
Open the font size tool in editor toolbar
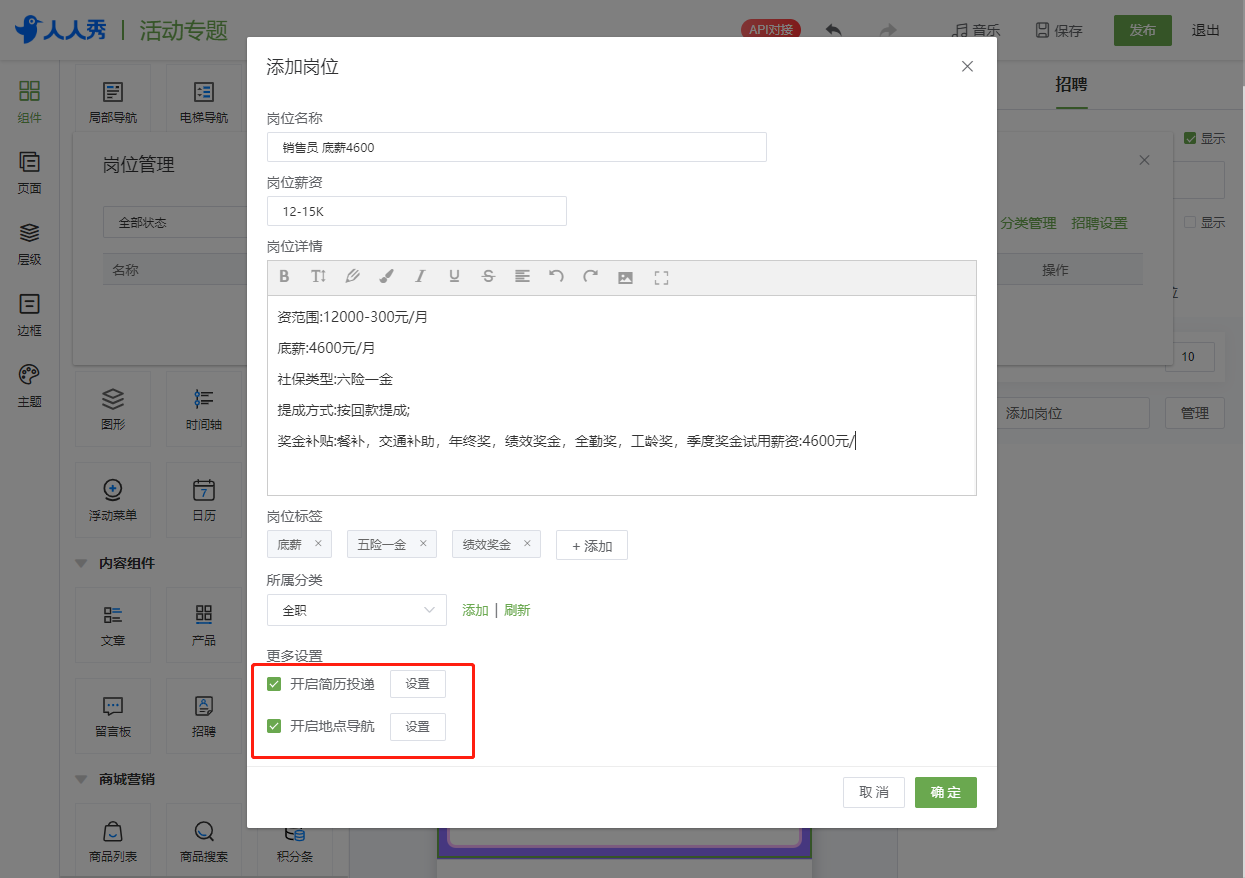(x=318, y=277)
